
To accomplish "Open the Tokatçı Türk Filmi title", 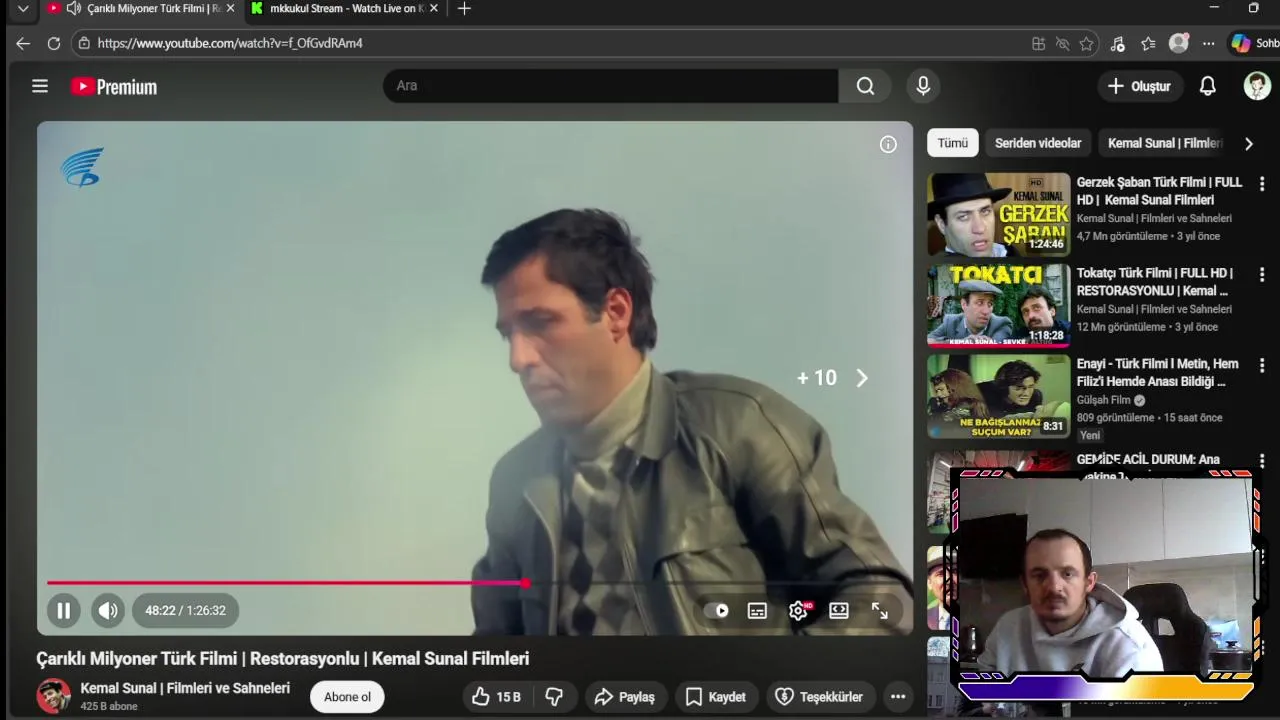I will click(1155, 282).
